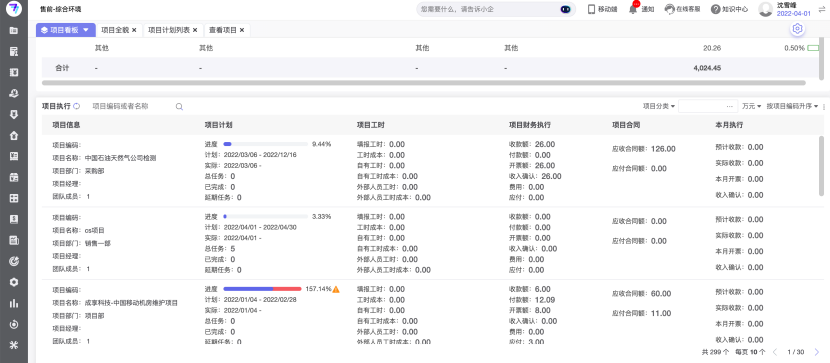Click the 售前-综合环境 title
Viewport: 830px width, 363px height.
pos(60,10)
